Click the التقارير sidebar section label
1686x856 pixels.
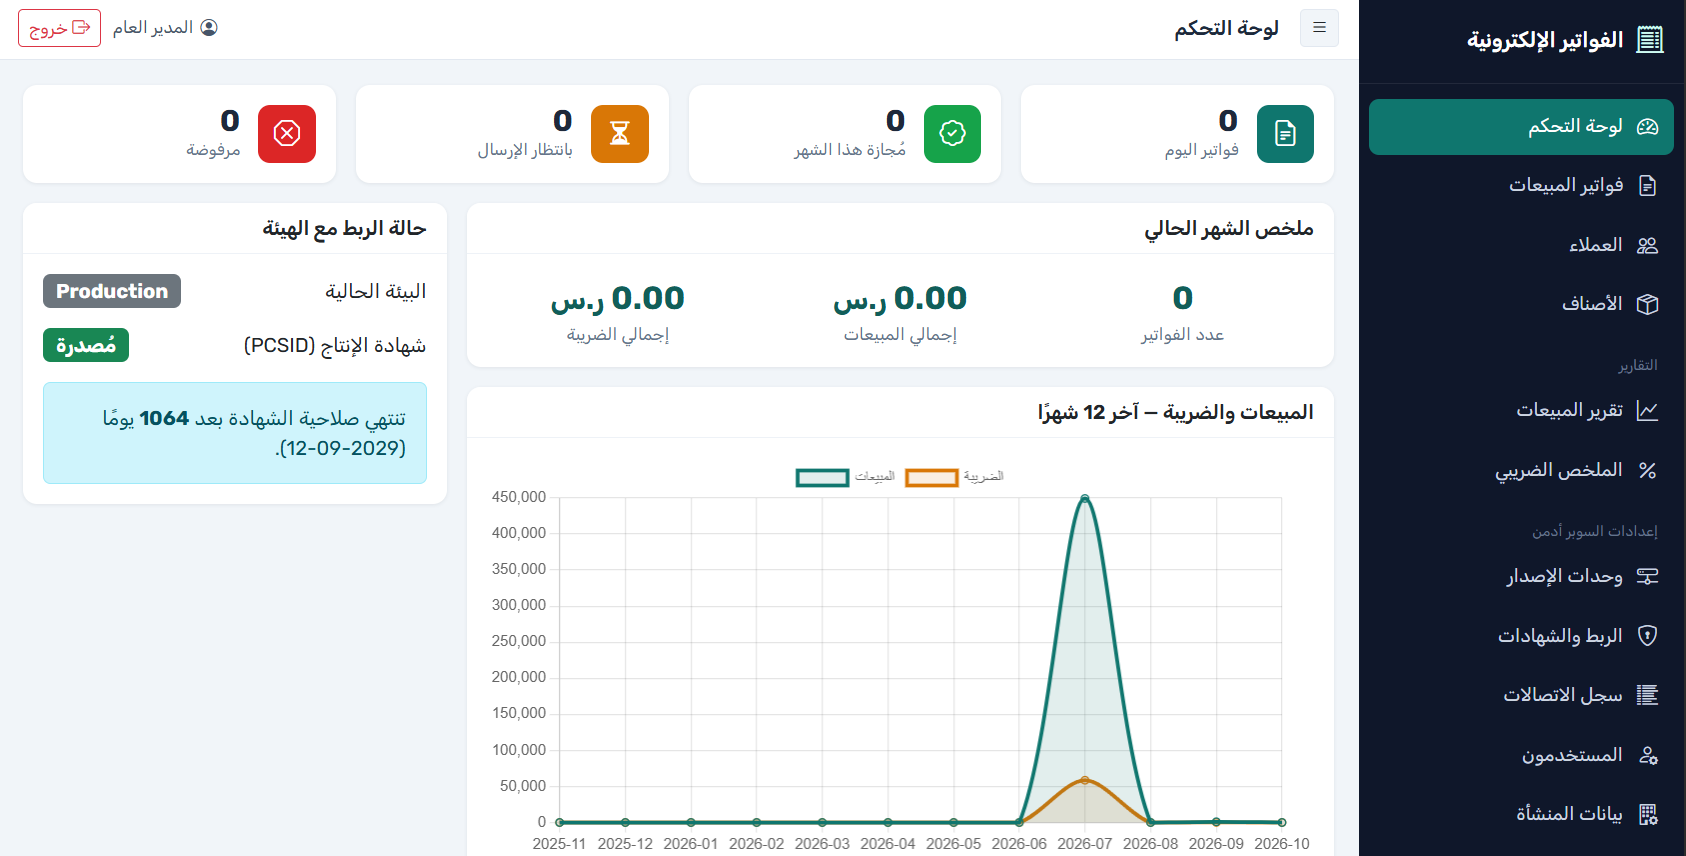(1638, 365)
